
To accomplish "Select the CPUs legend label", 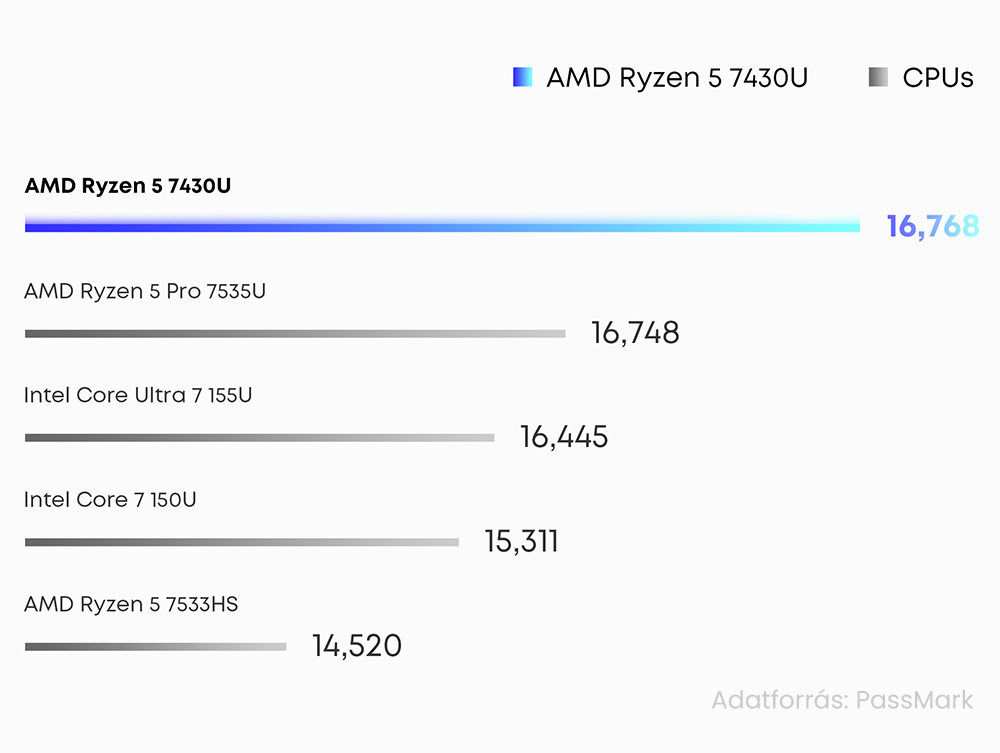I will point(938,78).
